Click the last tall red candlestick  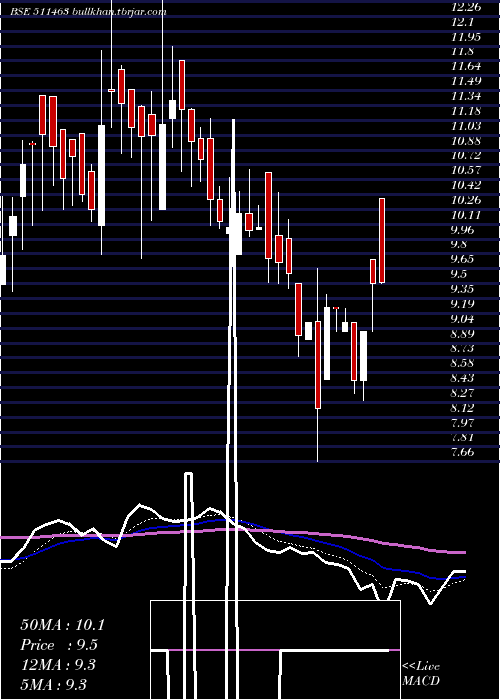click(382, 241)
